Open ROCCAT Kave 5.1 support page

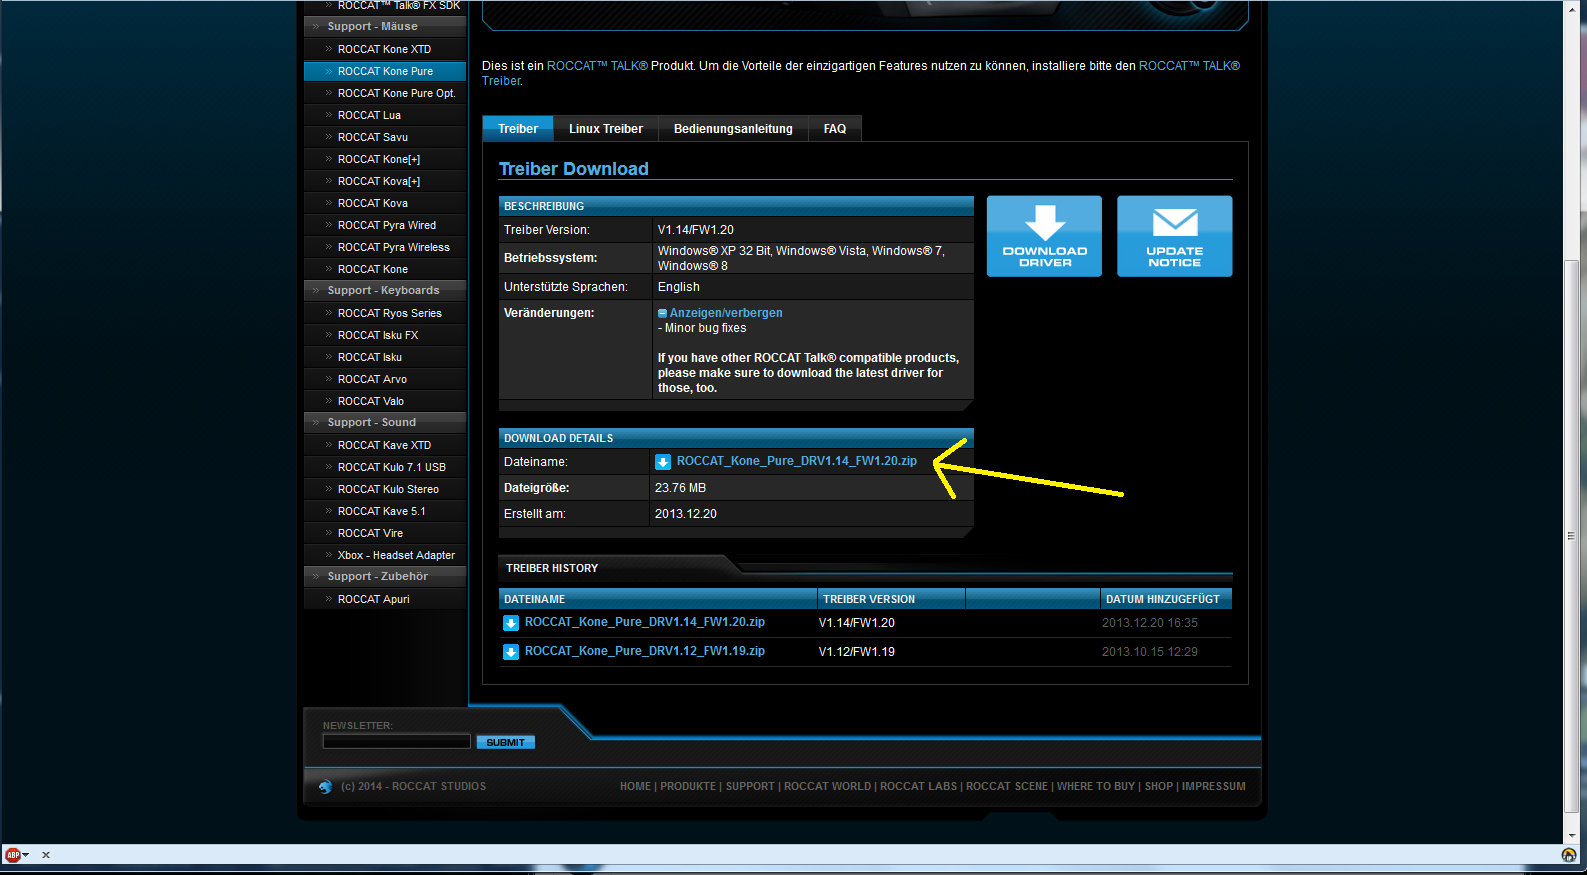385,511
